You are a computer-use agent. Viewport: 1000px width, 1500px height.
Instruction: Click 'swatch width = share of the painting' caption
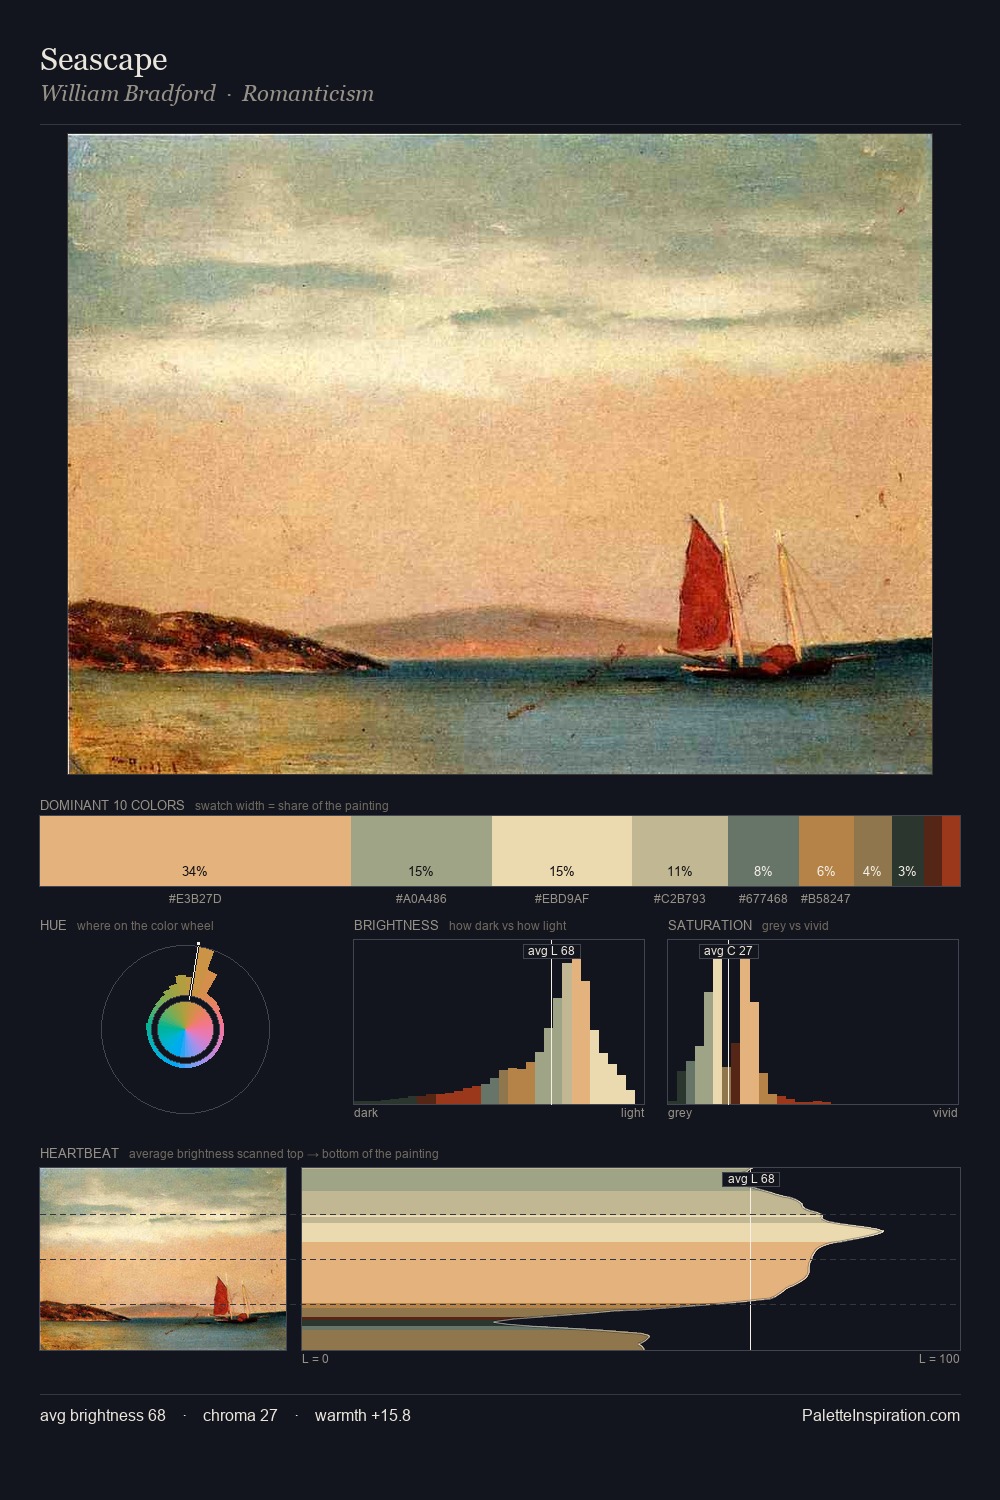click(292, 806)
